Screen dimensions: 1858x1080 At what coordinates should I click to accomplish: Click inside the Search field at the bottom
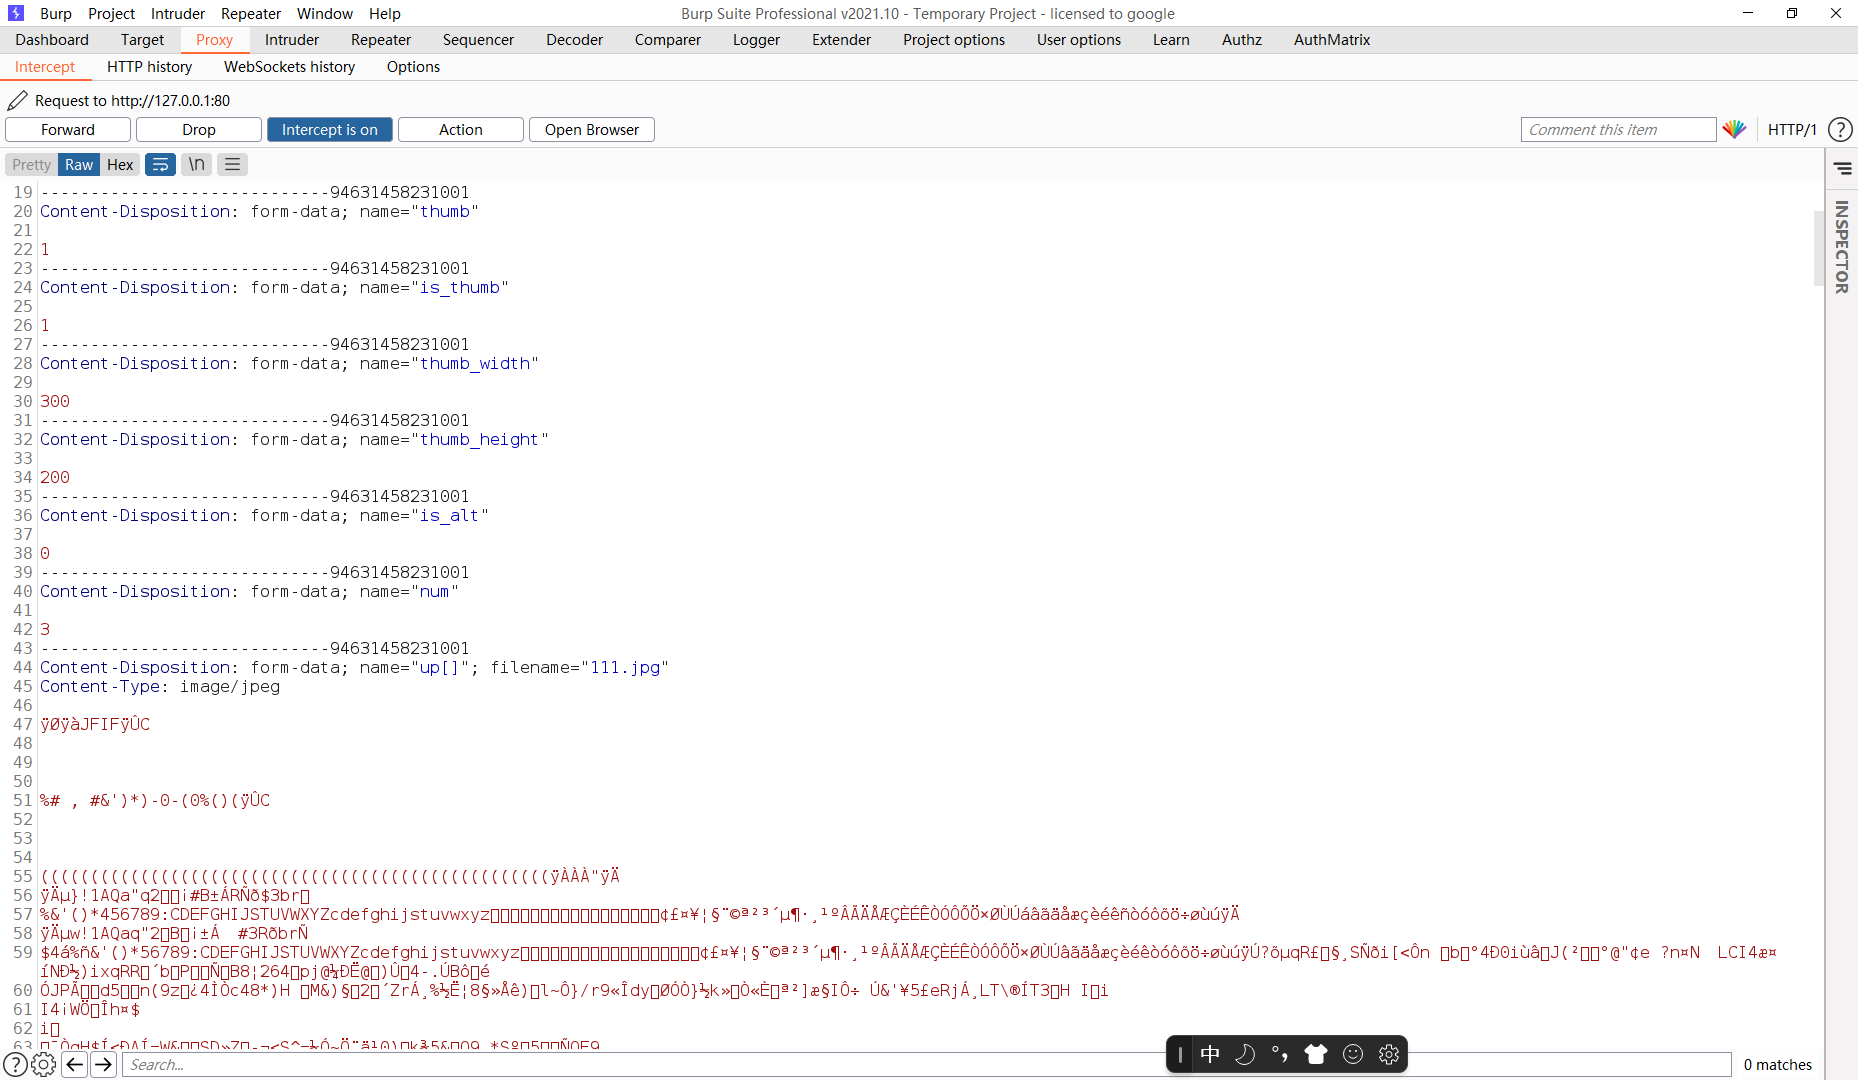400,1064
